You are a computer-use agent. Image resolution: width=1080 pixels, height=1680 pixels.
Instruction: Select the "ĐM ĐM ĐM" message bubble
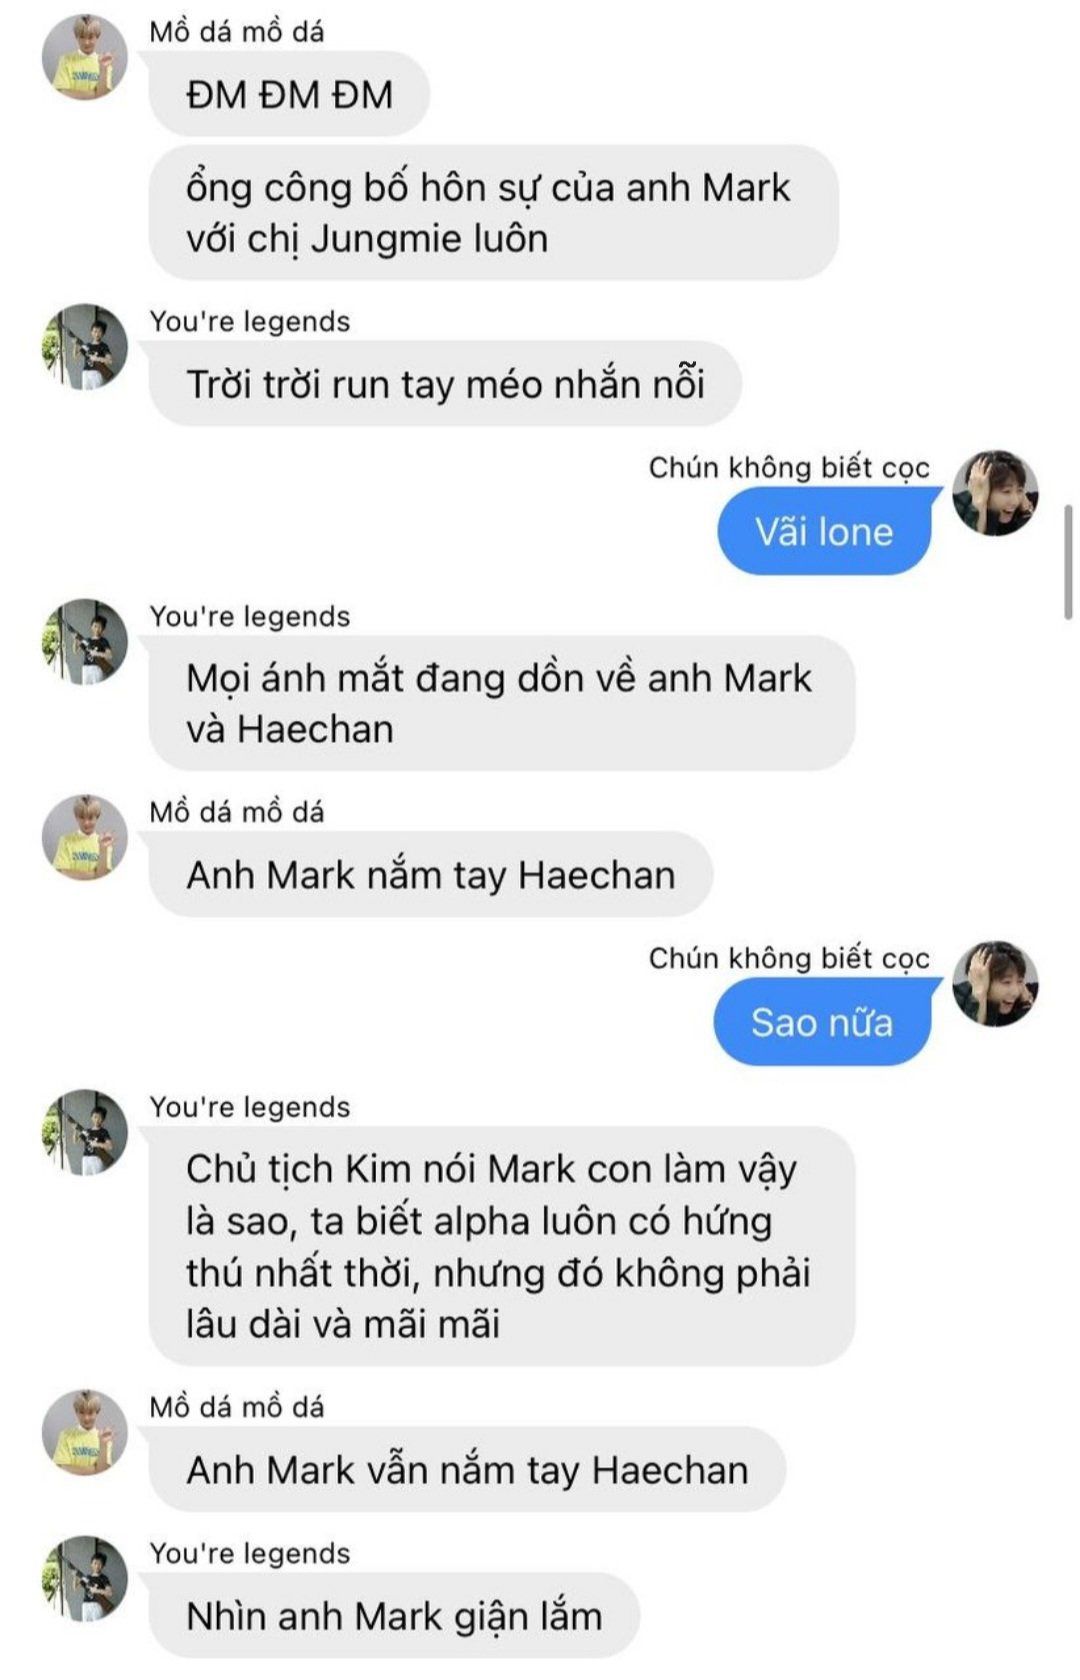point(289,95)
